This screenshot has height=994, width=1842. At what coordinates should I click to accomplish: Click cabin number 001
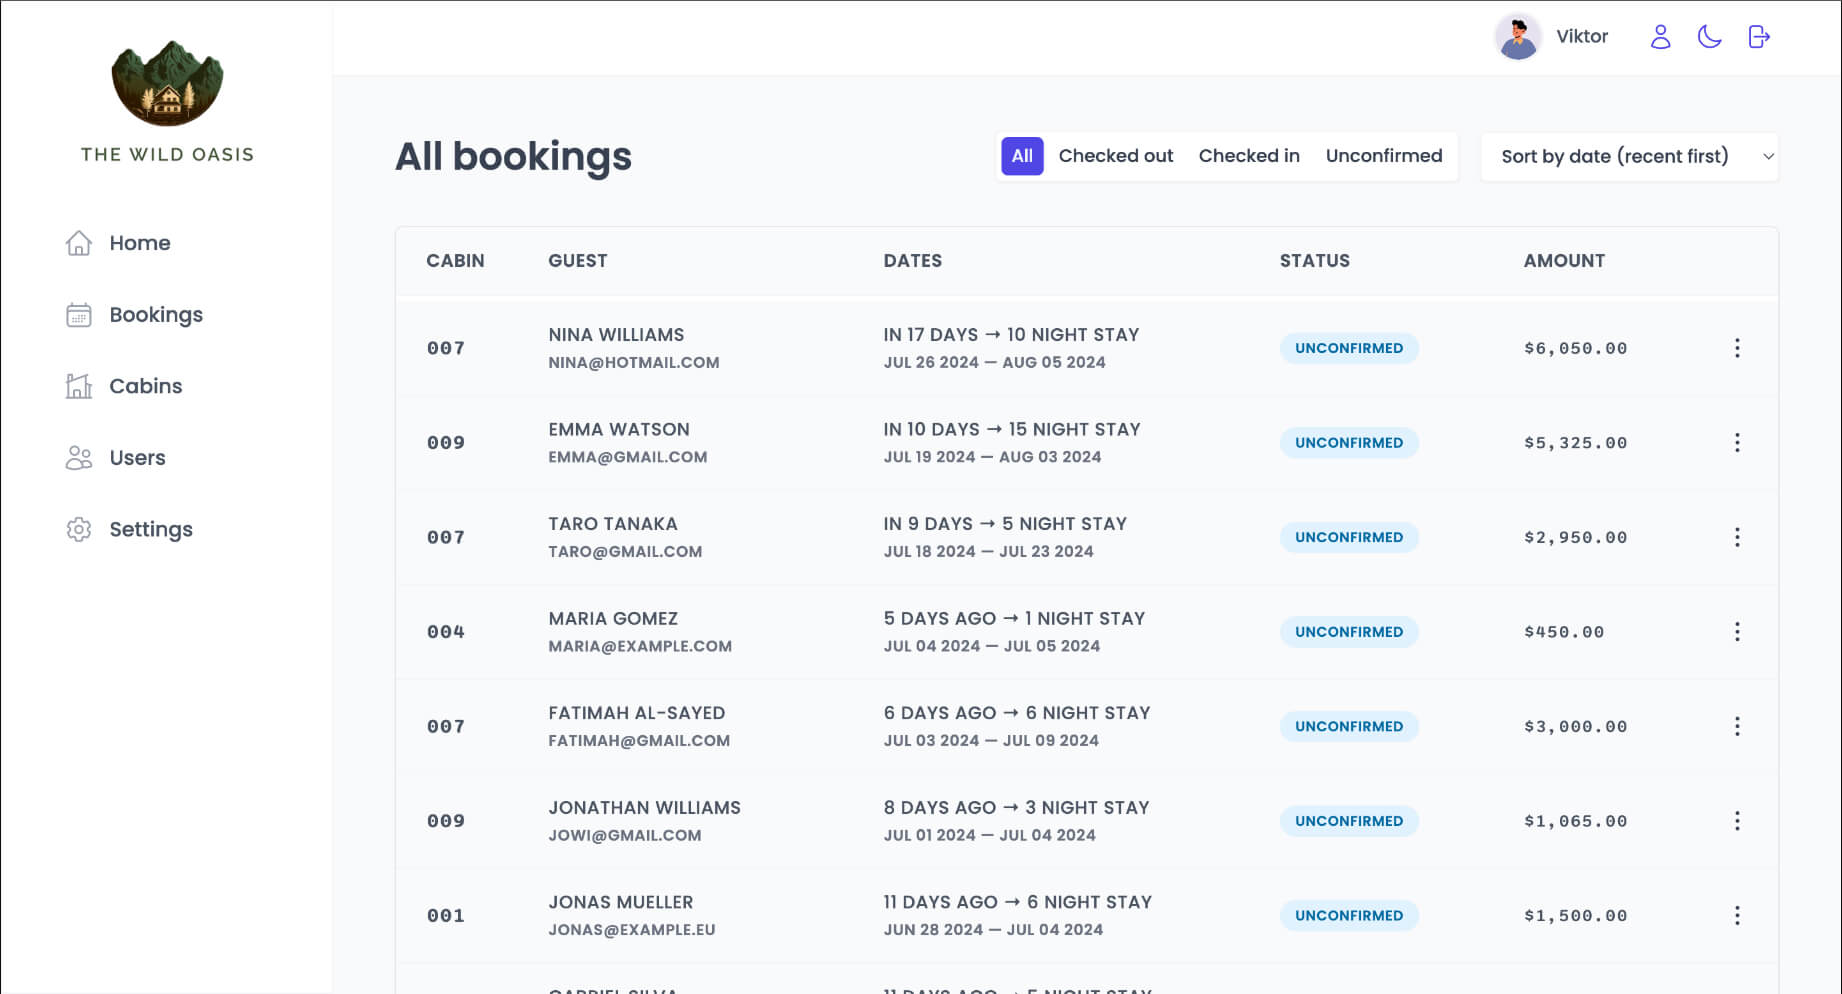(446, 915)
